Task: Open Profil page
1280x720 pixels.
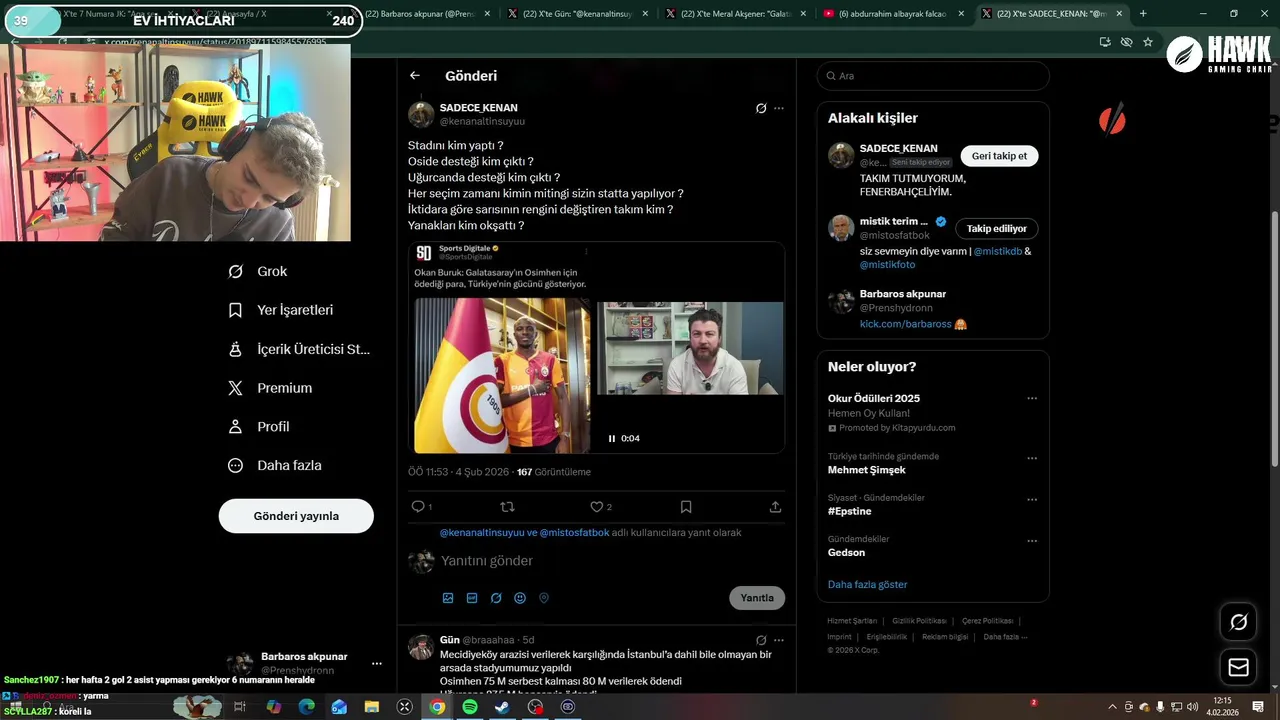Action: (259, 426)
